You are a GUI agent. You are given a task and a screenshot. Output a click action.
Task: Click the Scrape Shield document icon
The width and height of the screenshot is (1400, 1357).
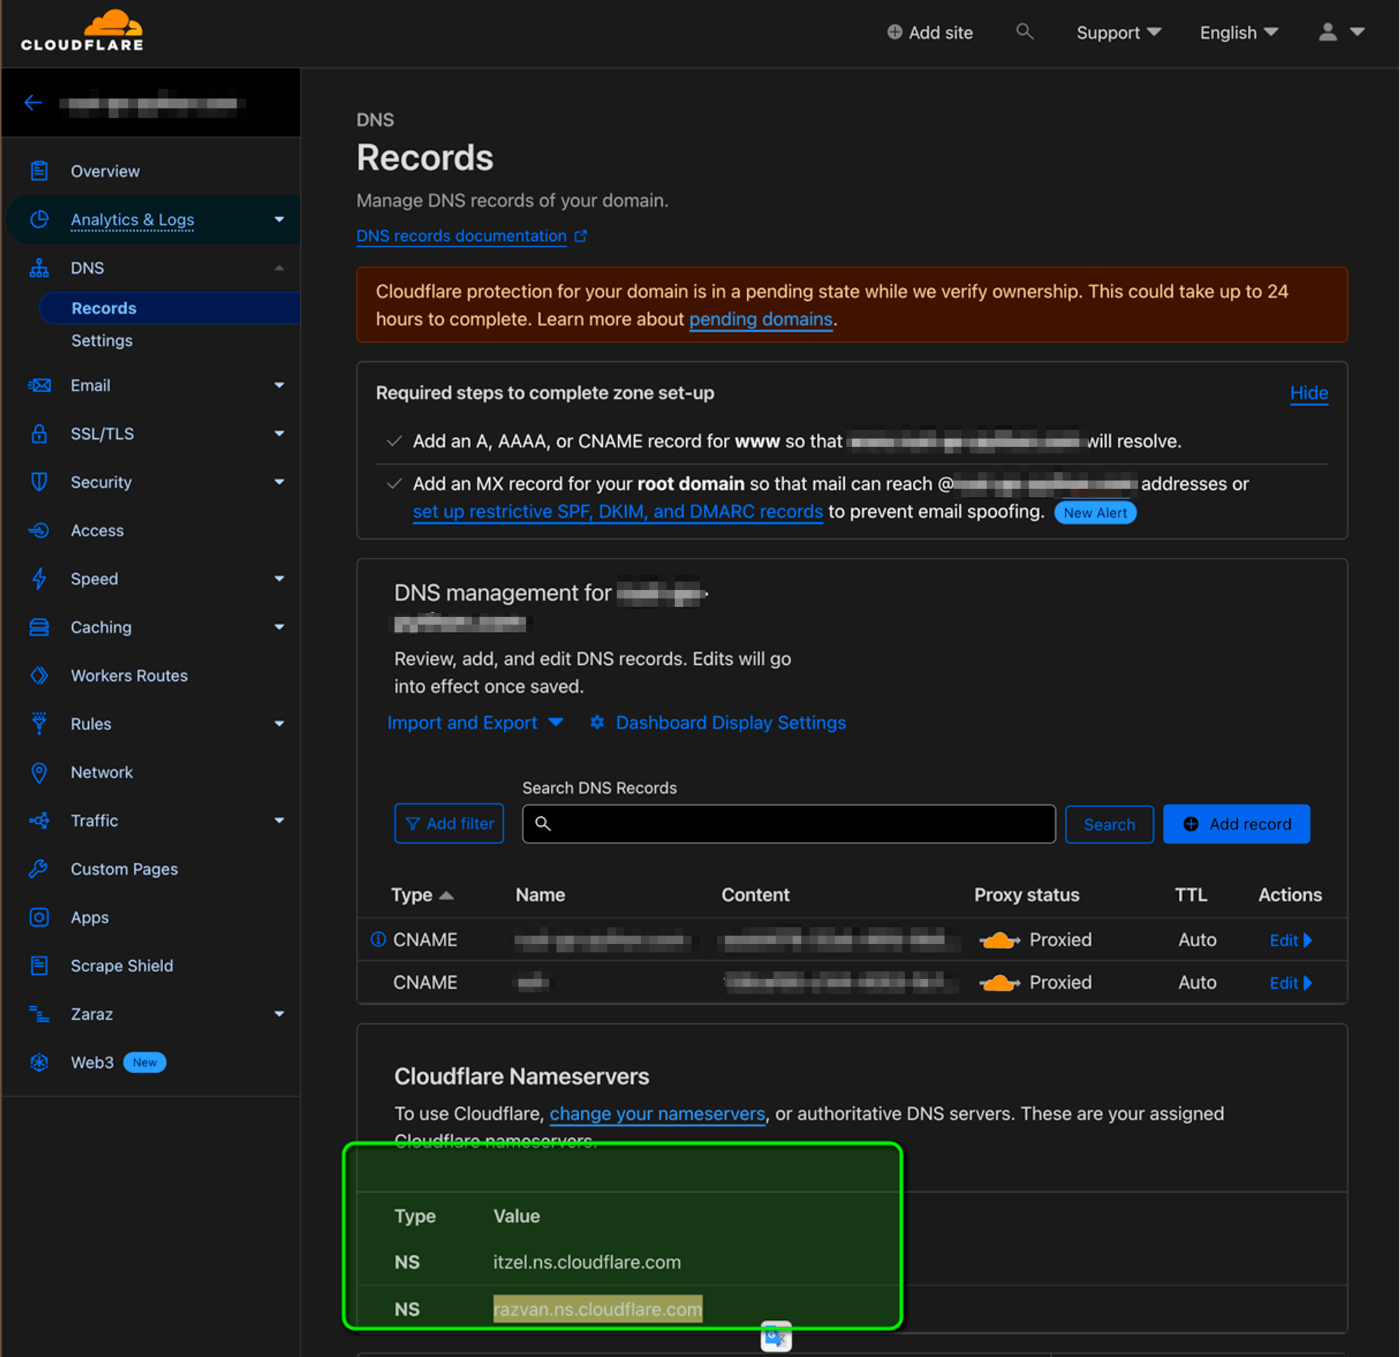coord(39,965)
